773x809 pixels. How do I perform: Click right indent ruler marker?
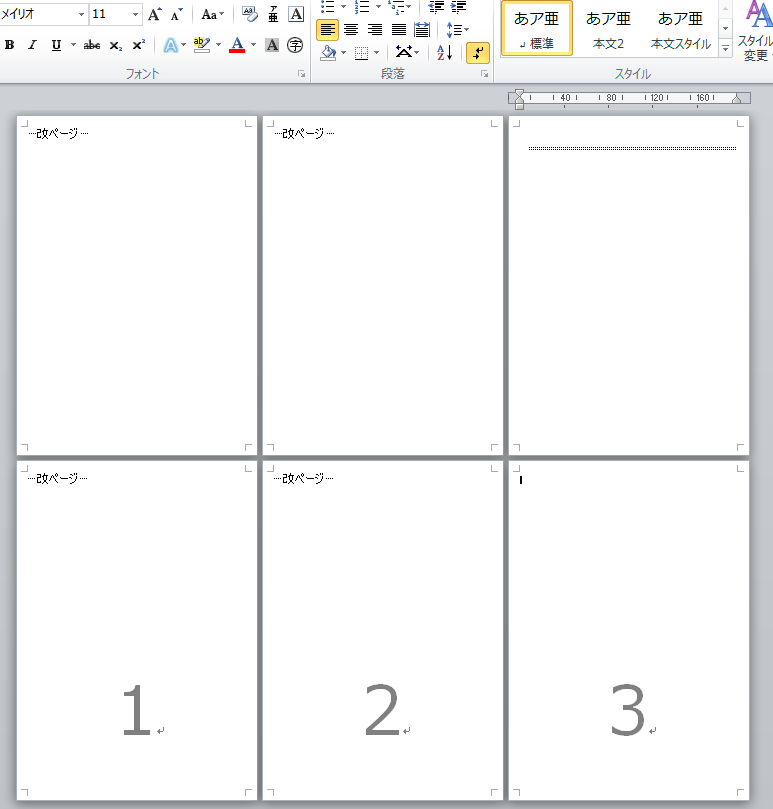pos(737,99)
